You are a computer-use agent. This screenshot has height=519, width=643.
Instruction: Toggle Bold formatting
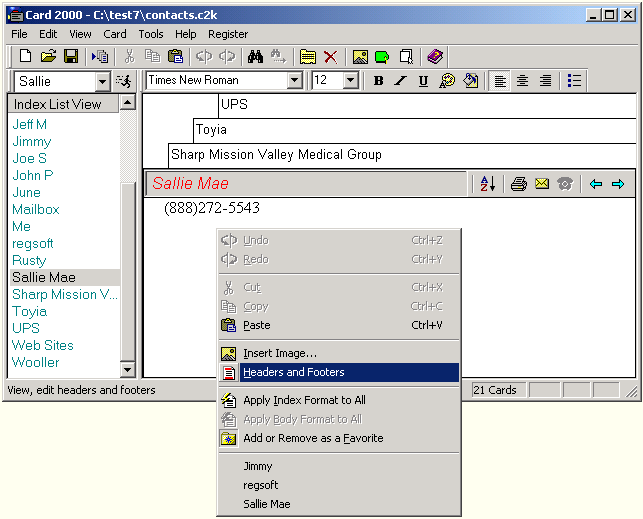tap(379, 81)
